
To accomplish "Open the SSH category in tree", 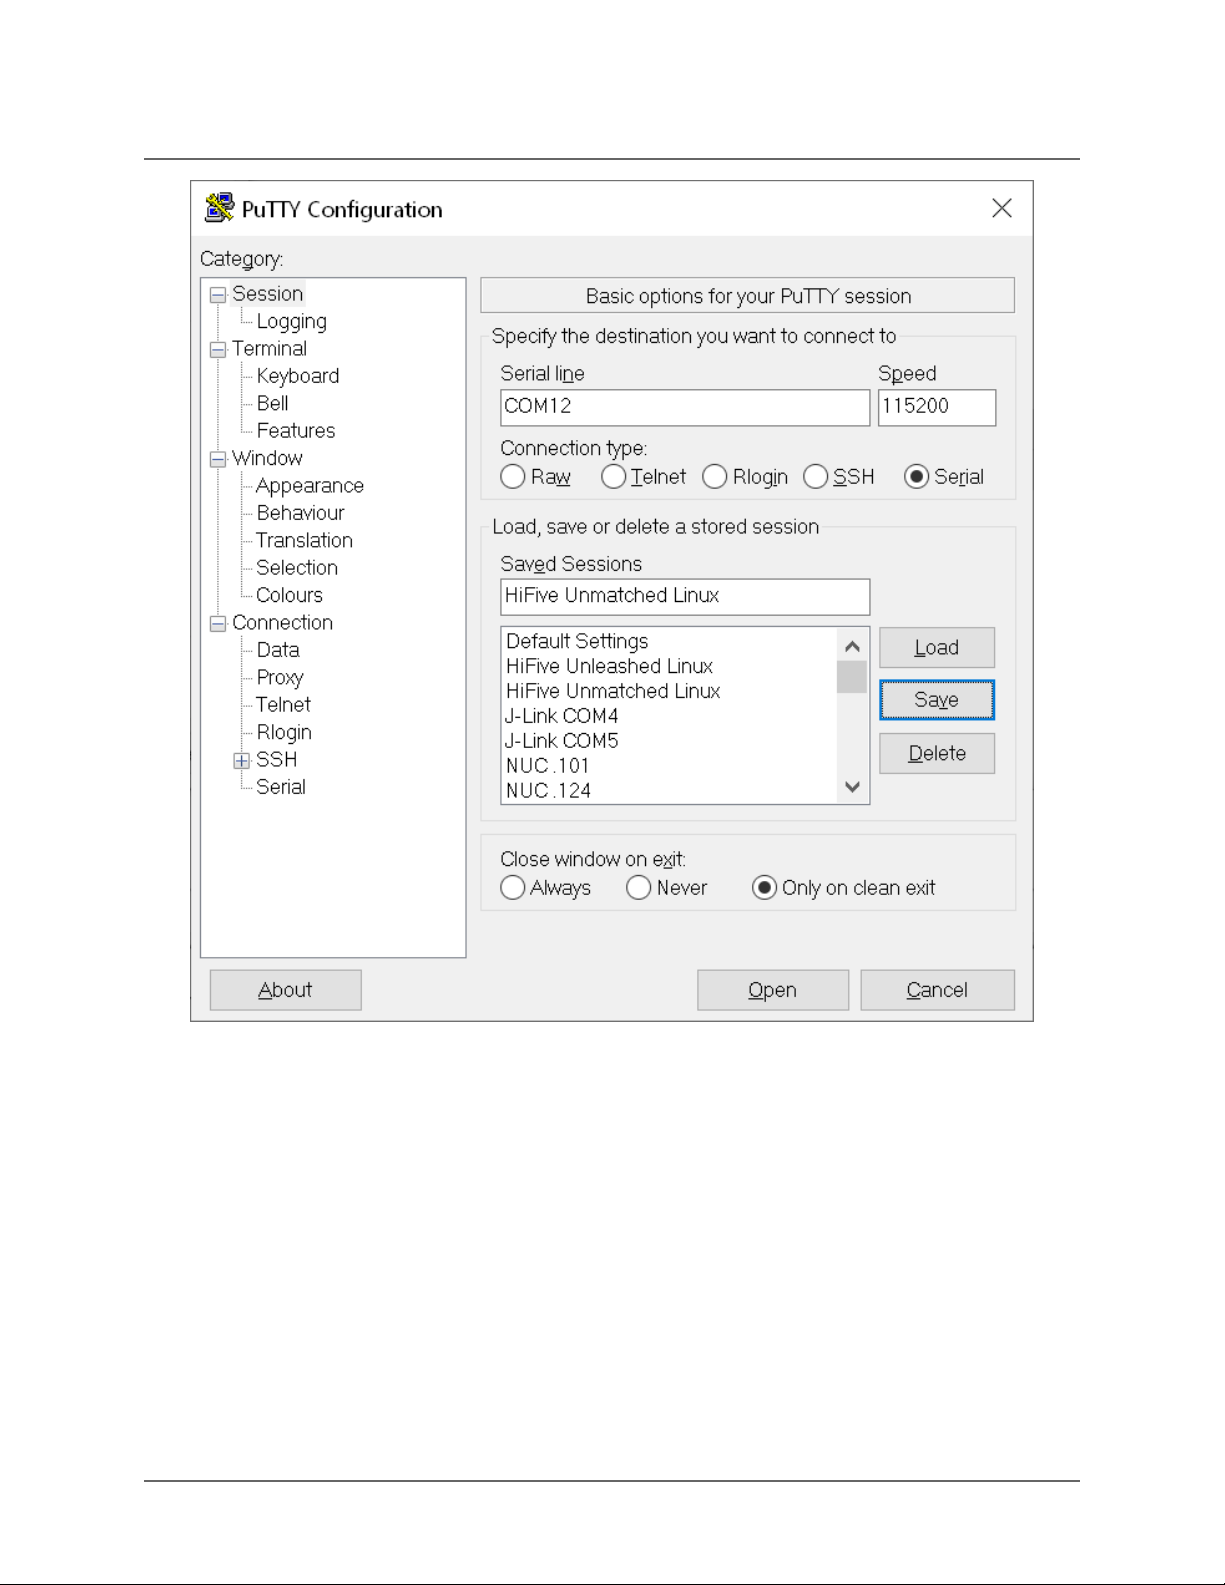I will (276, 760).
